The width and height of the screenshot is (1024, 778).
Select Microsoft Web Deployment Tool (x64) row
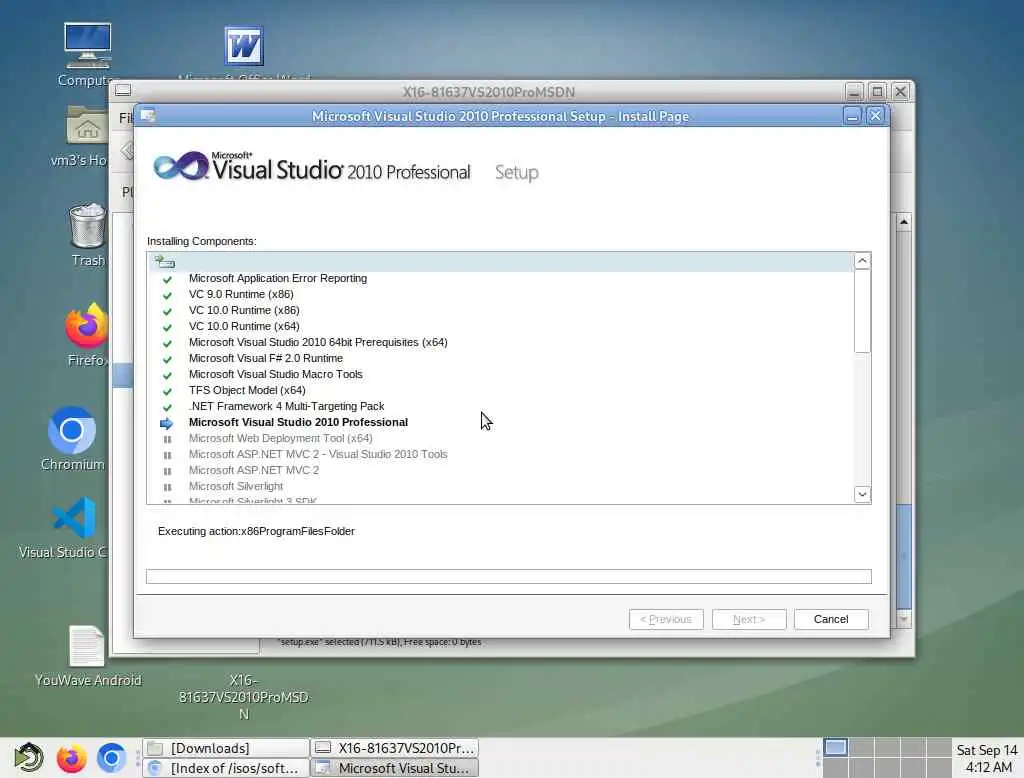tap(501, 438)
